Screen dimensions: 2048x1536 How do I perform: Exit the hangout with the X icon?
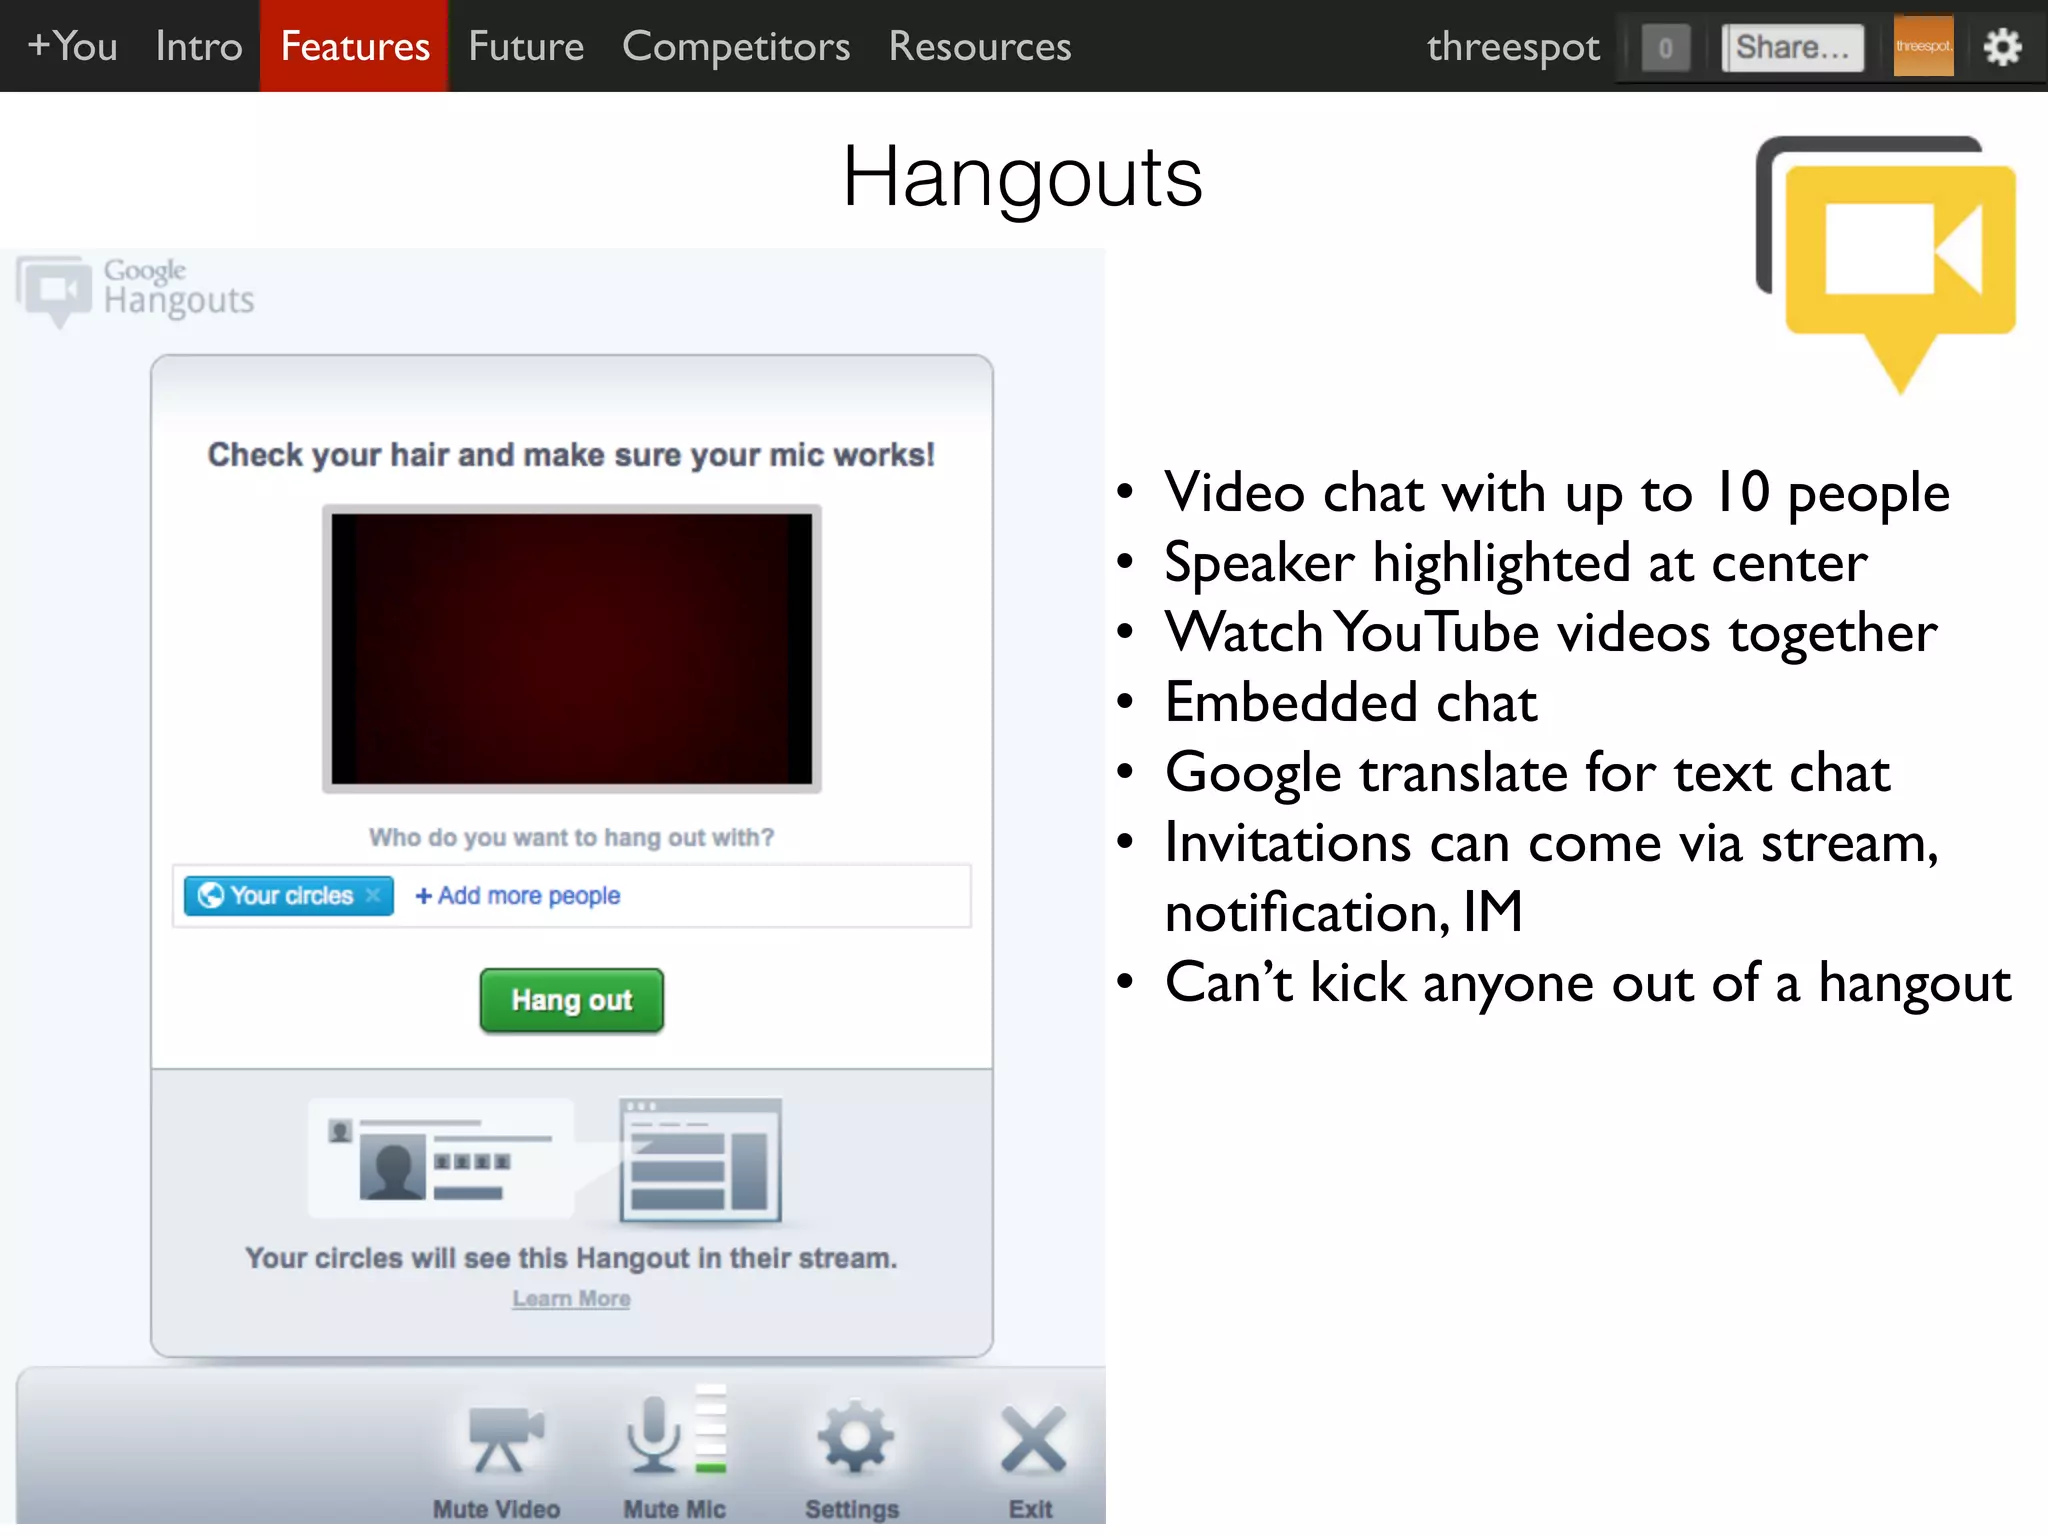pyautogui.click(x=1032, y=1440)
